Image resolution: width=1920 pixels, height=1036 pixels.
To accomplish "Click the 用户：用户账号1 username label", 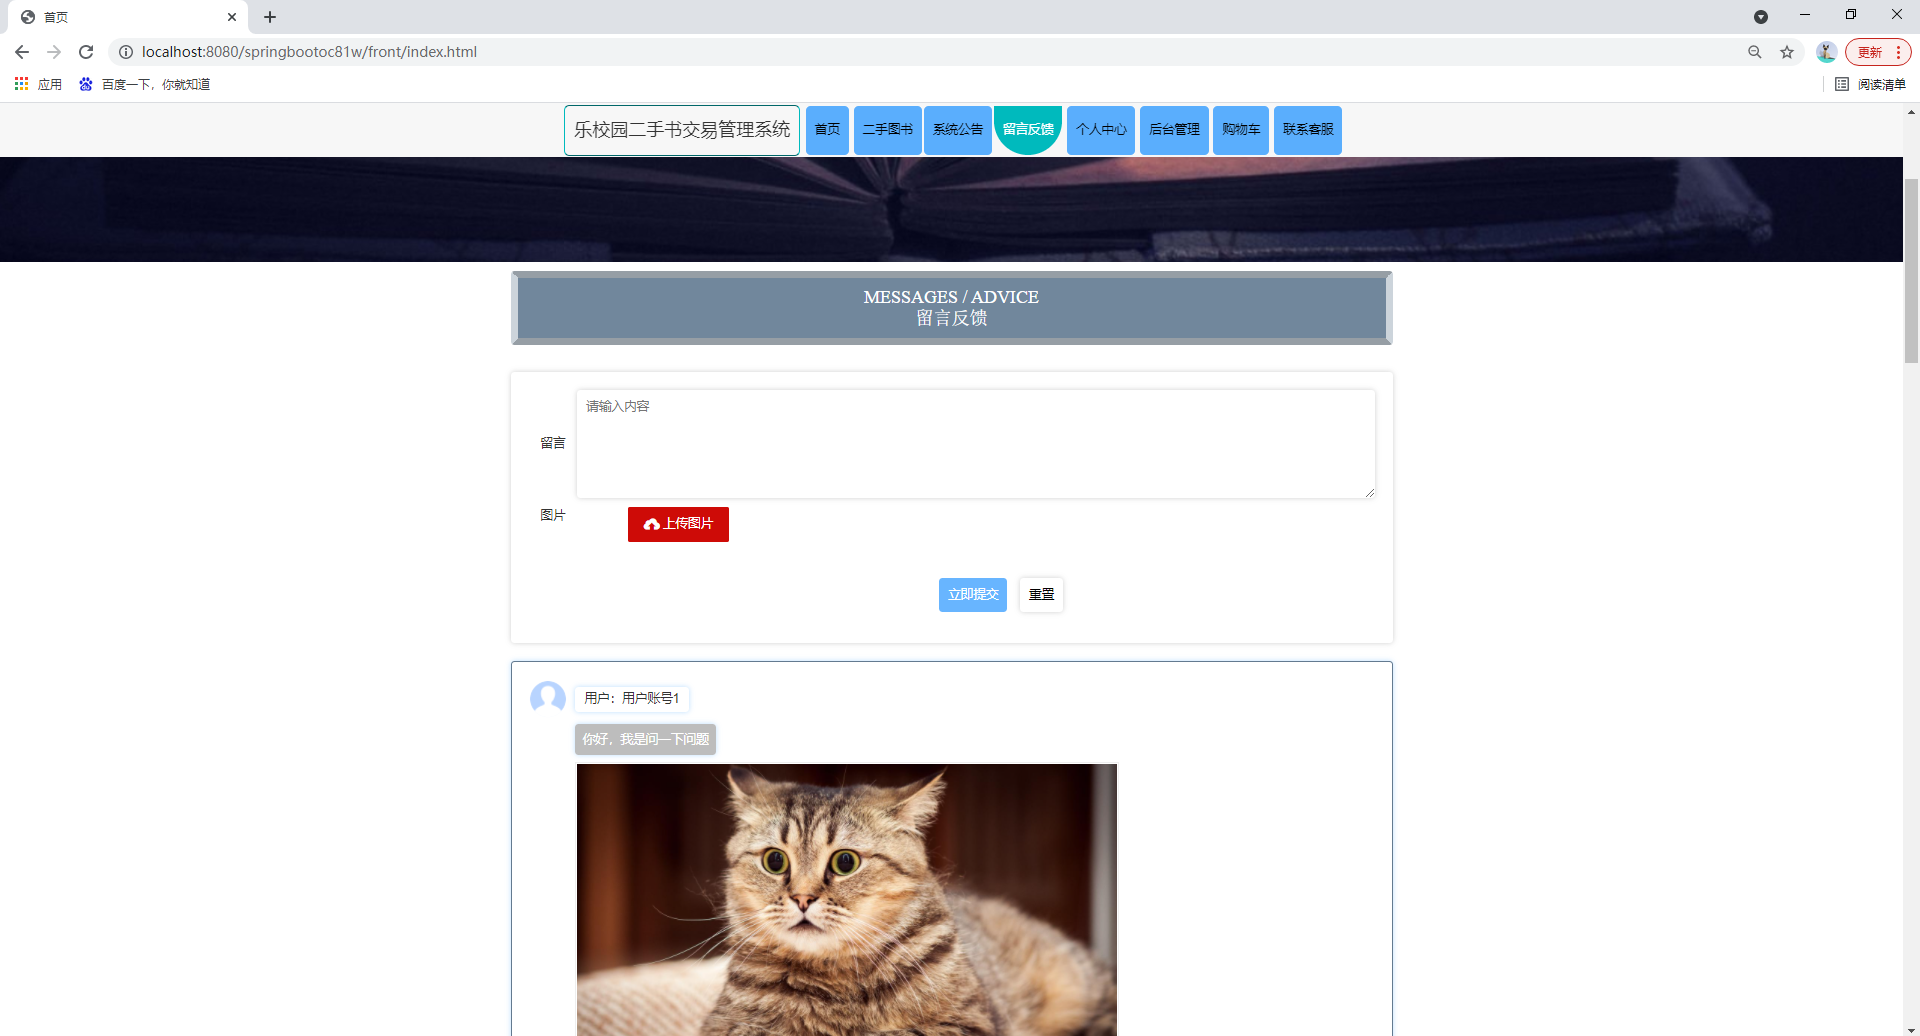I will click(632, 698).
